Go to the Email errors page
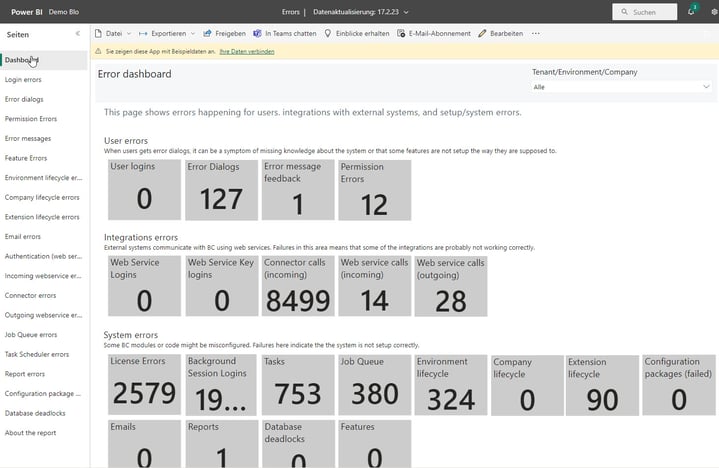 tap(23, 237)
